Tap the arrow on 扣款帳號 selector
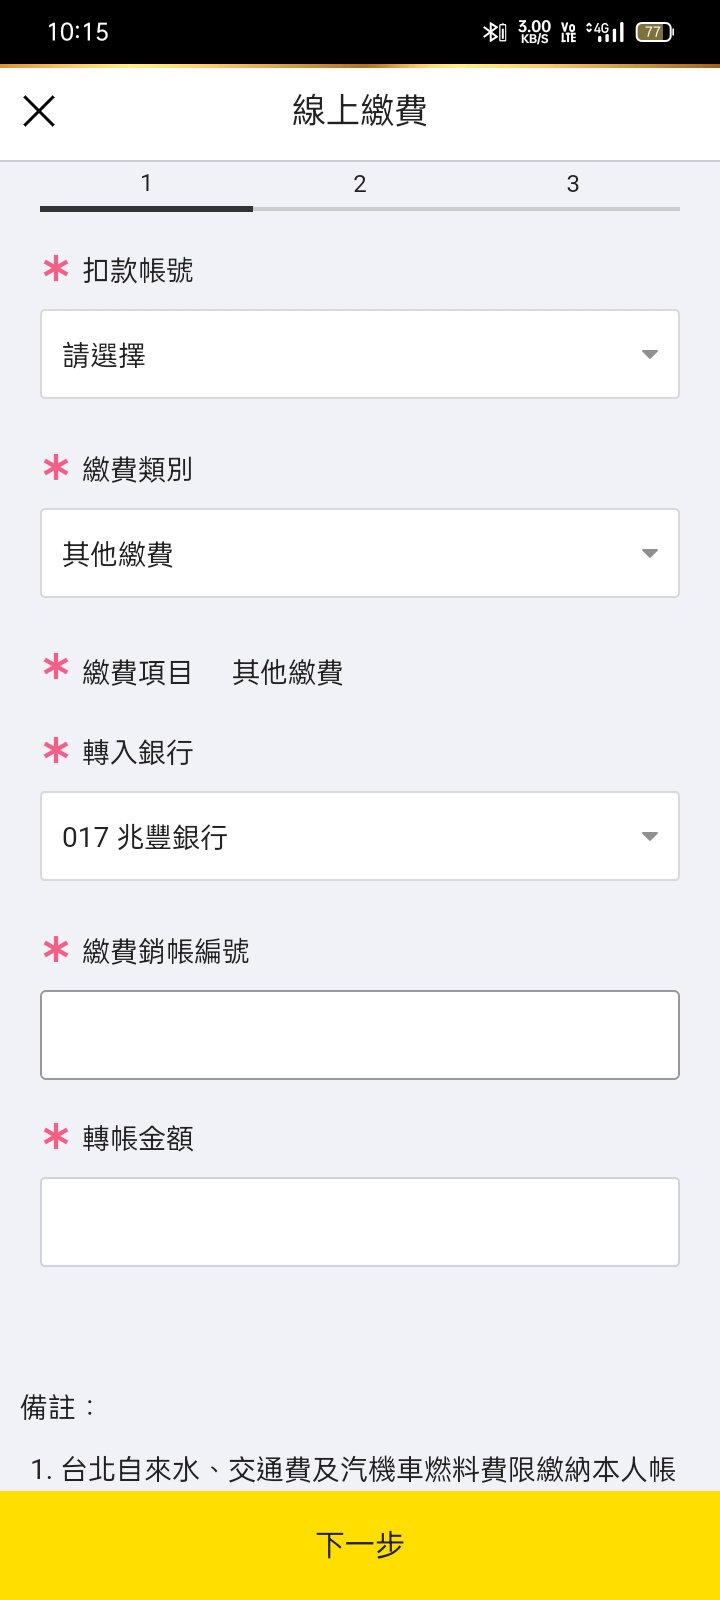 [650, 354]
